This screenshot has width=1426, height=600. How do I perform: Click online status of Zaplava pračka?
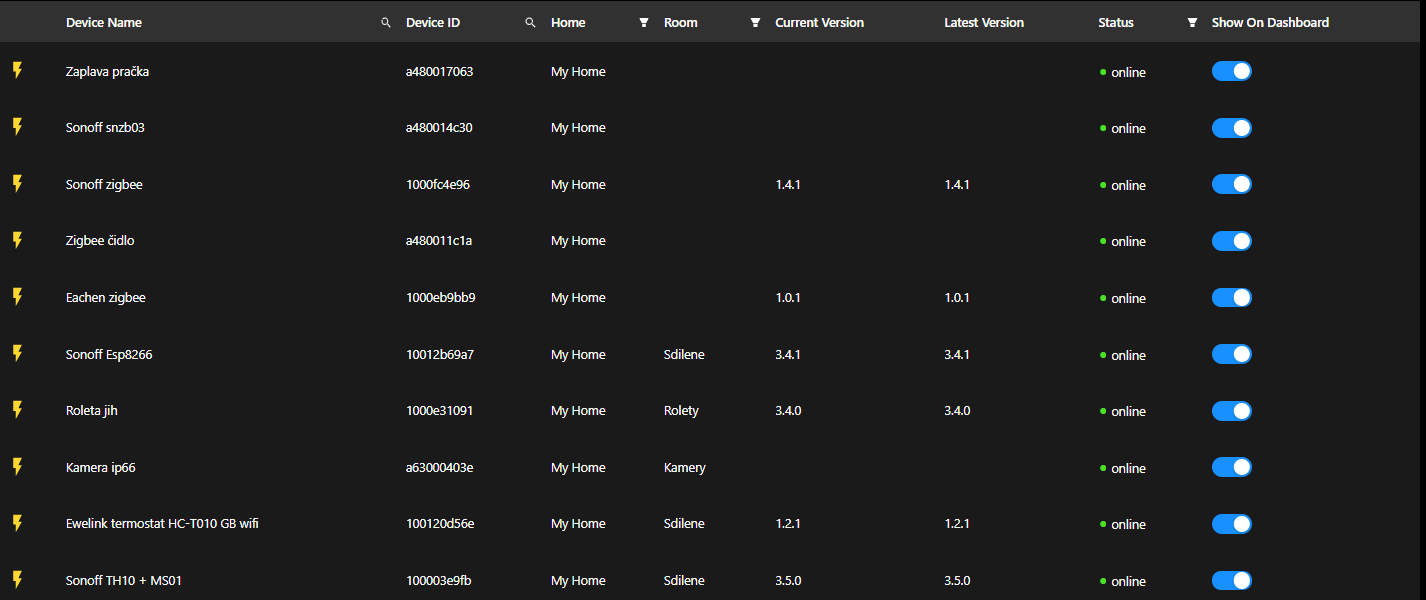1123,72
